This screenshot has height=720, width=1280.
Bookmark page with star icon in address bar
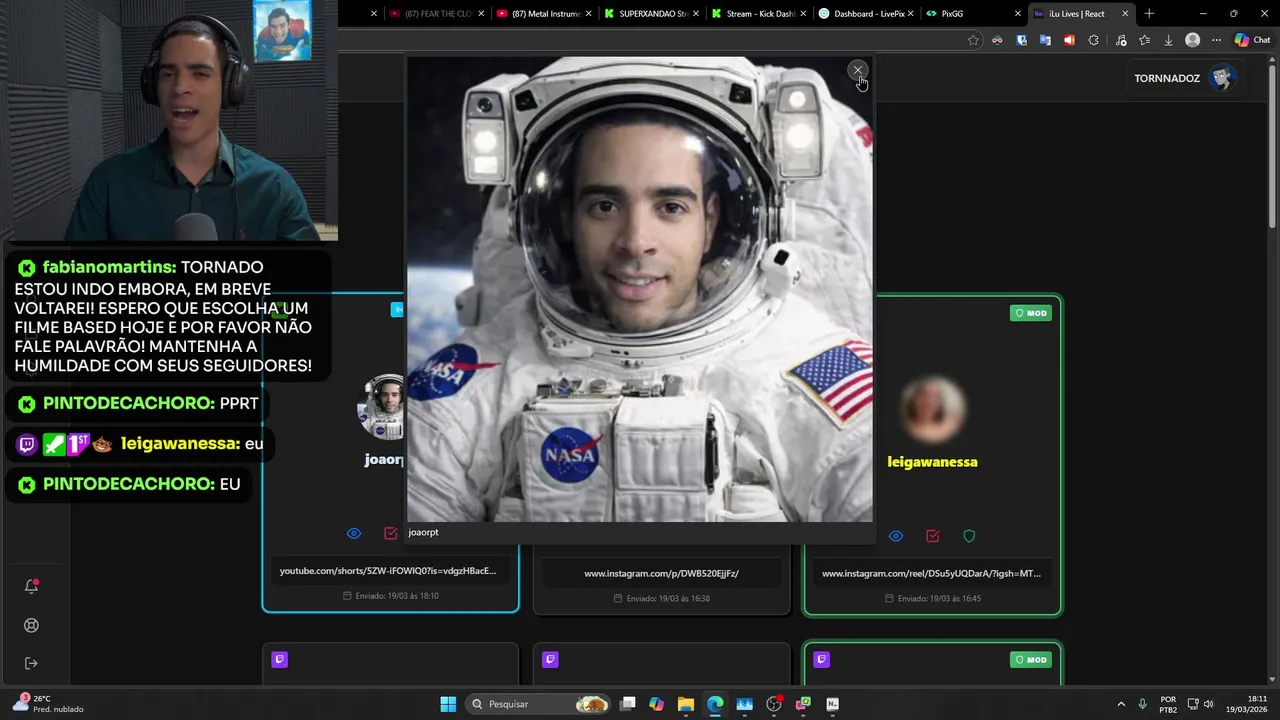[x=973, y=40]
